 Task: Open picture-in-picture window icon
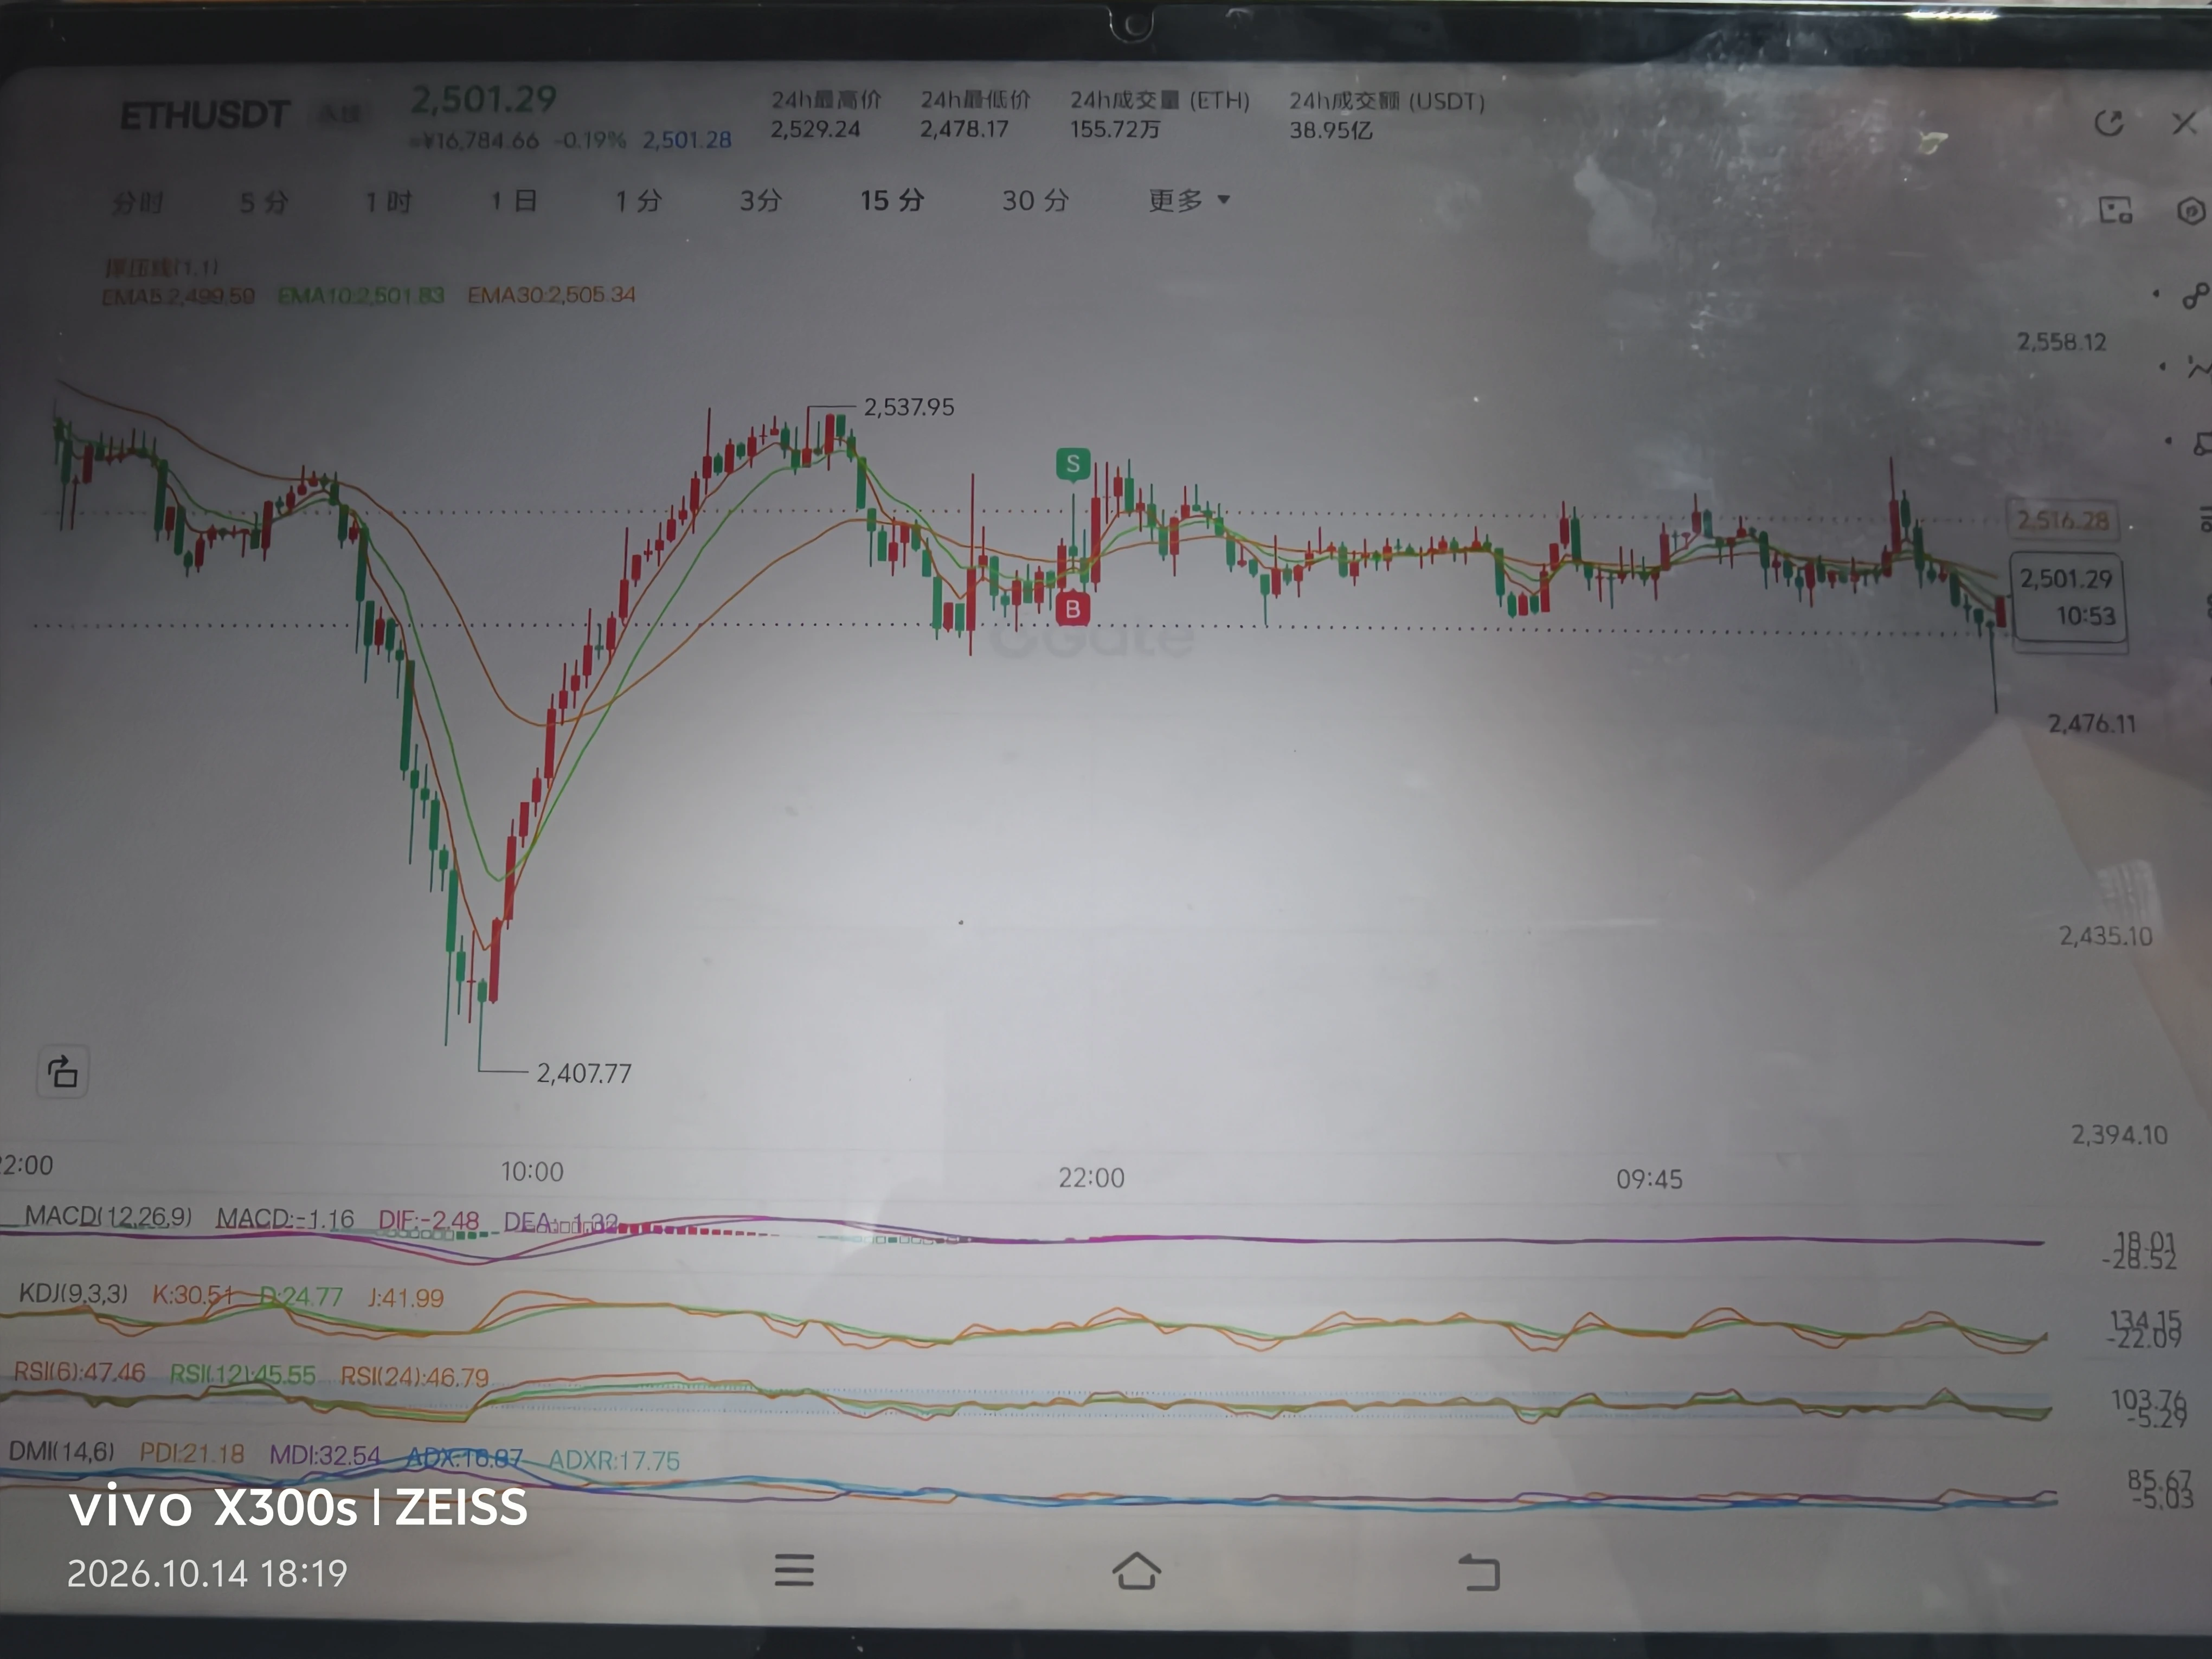pyautogui.click(x=2115, y=210)
